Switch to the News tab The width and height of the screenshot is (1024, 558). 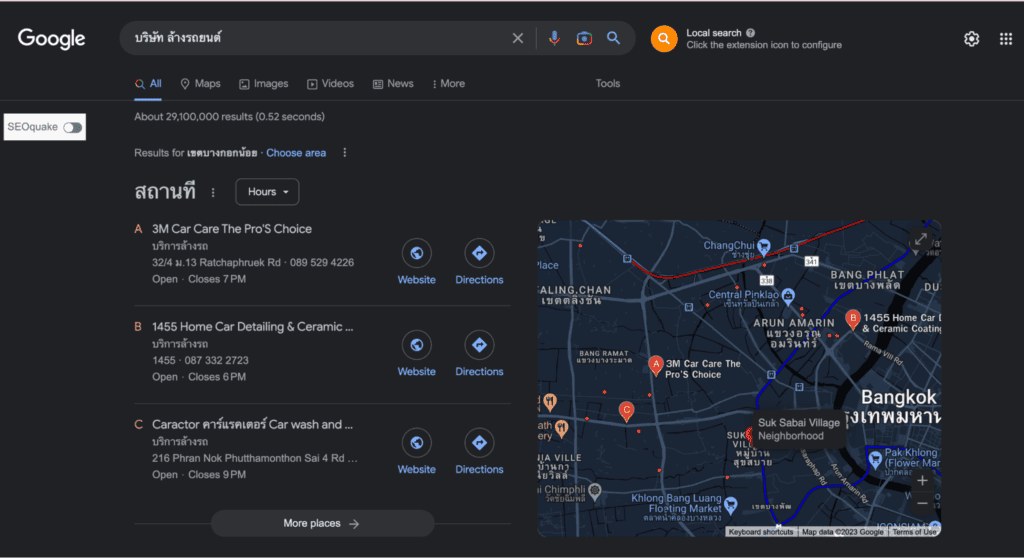coord(393,84)
